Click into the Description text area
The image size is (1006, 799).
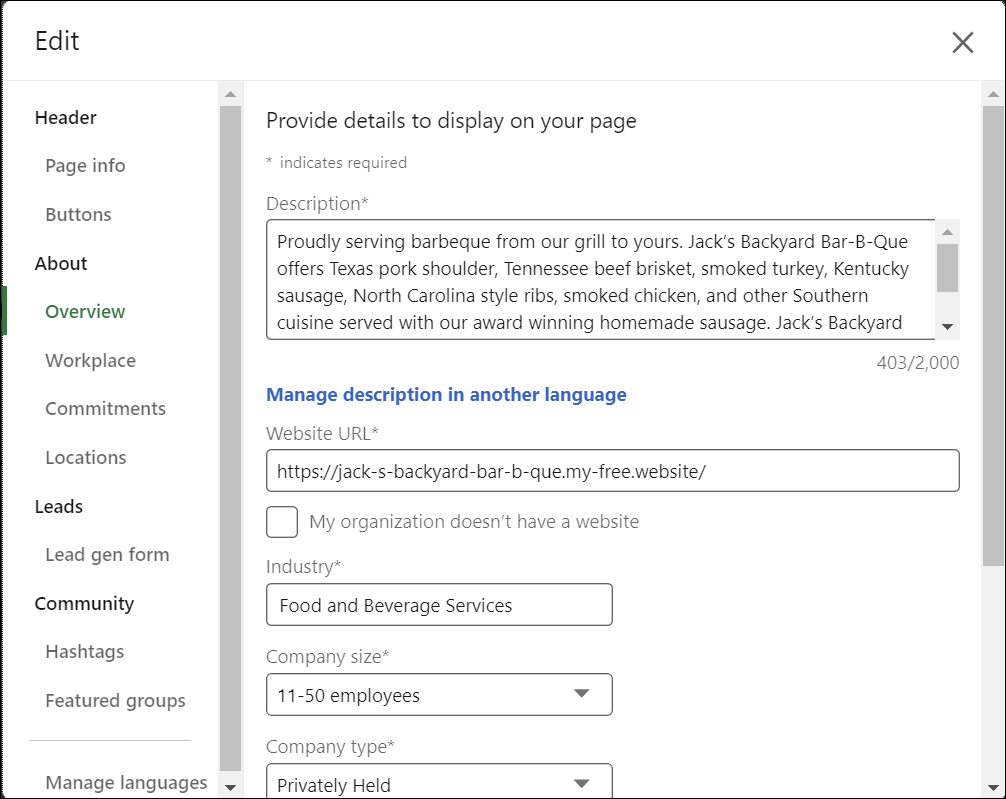pyautogui.click(x=601, y=280)
